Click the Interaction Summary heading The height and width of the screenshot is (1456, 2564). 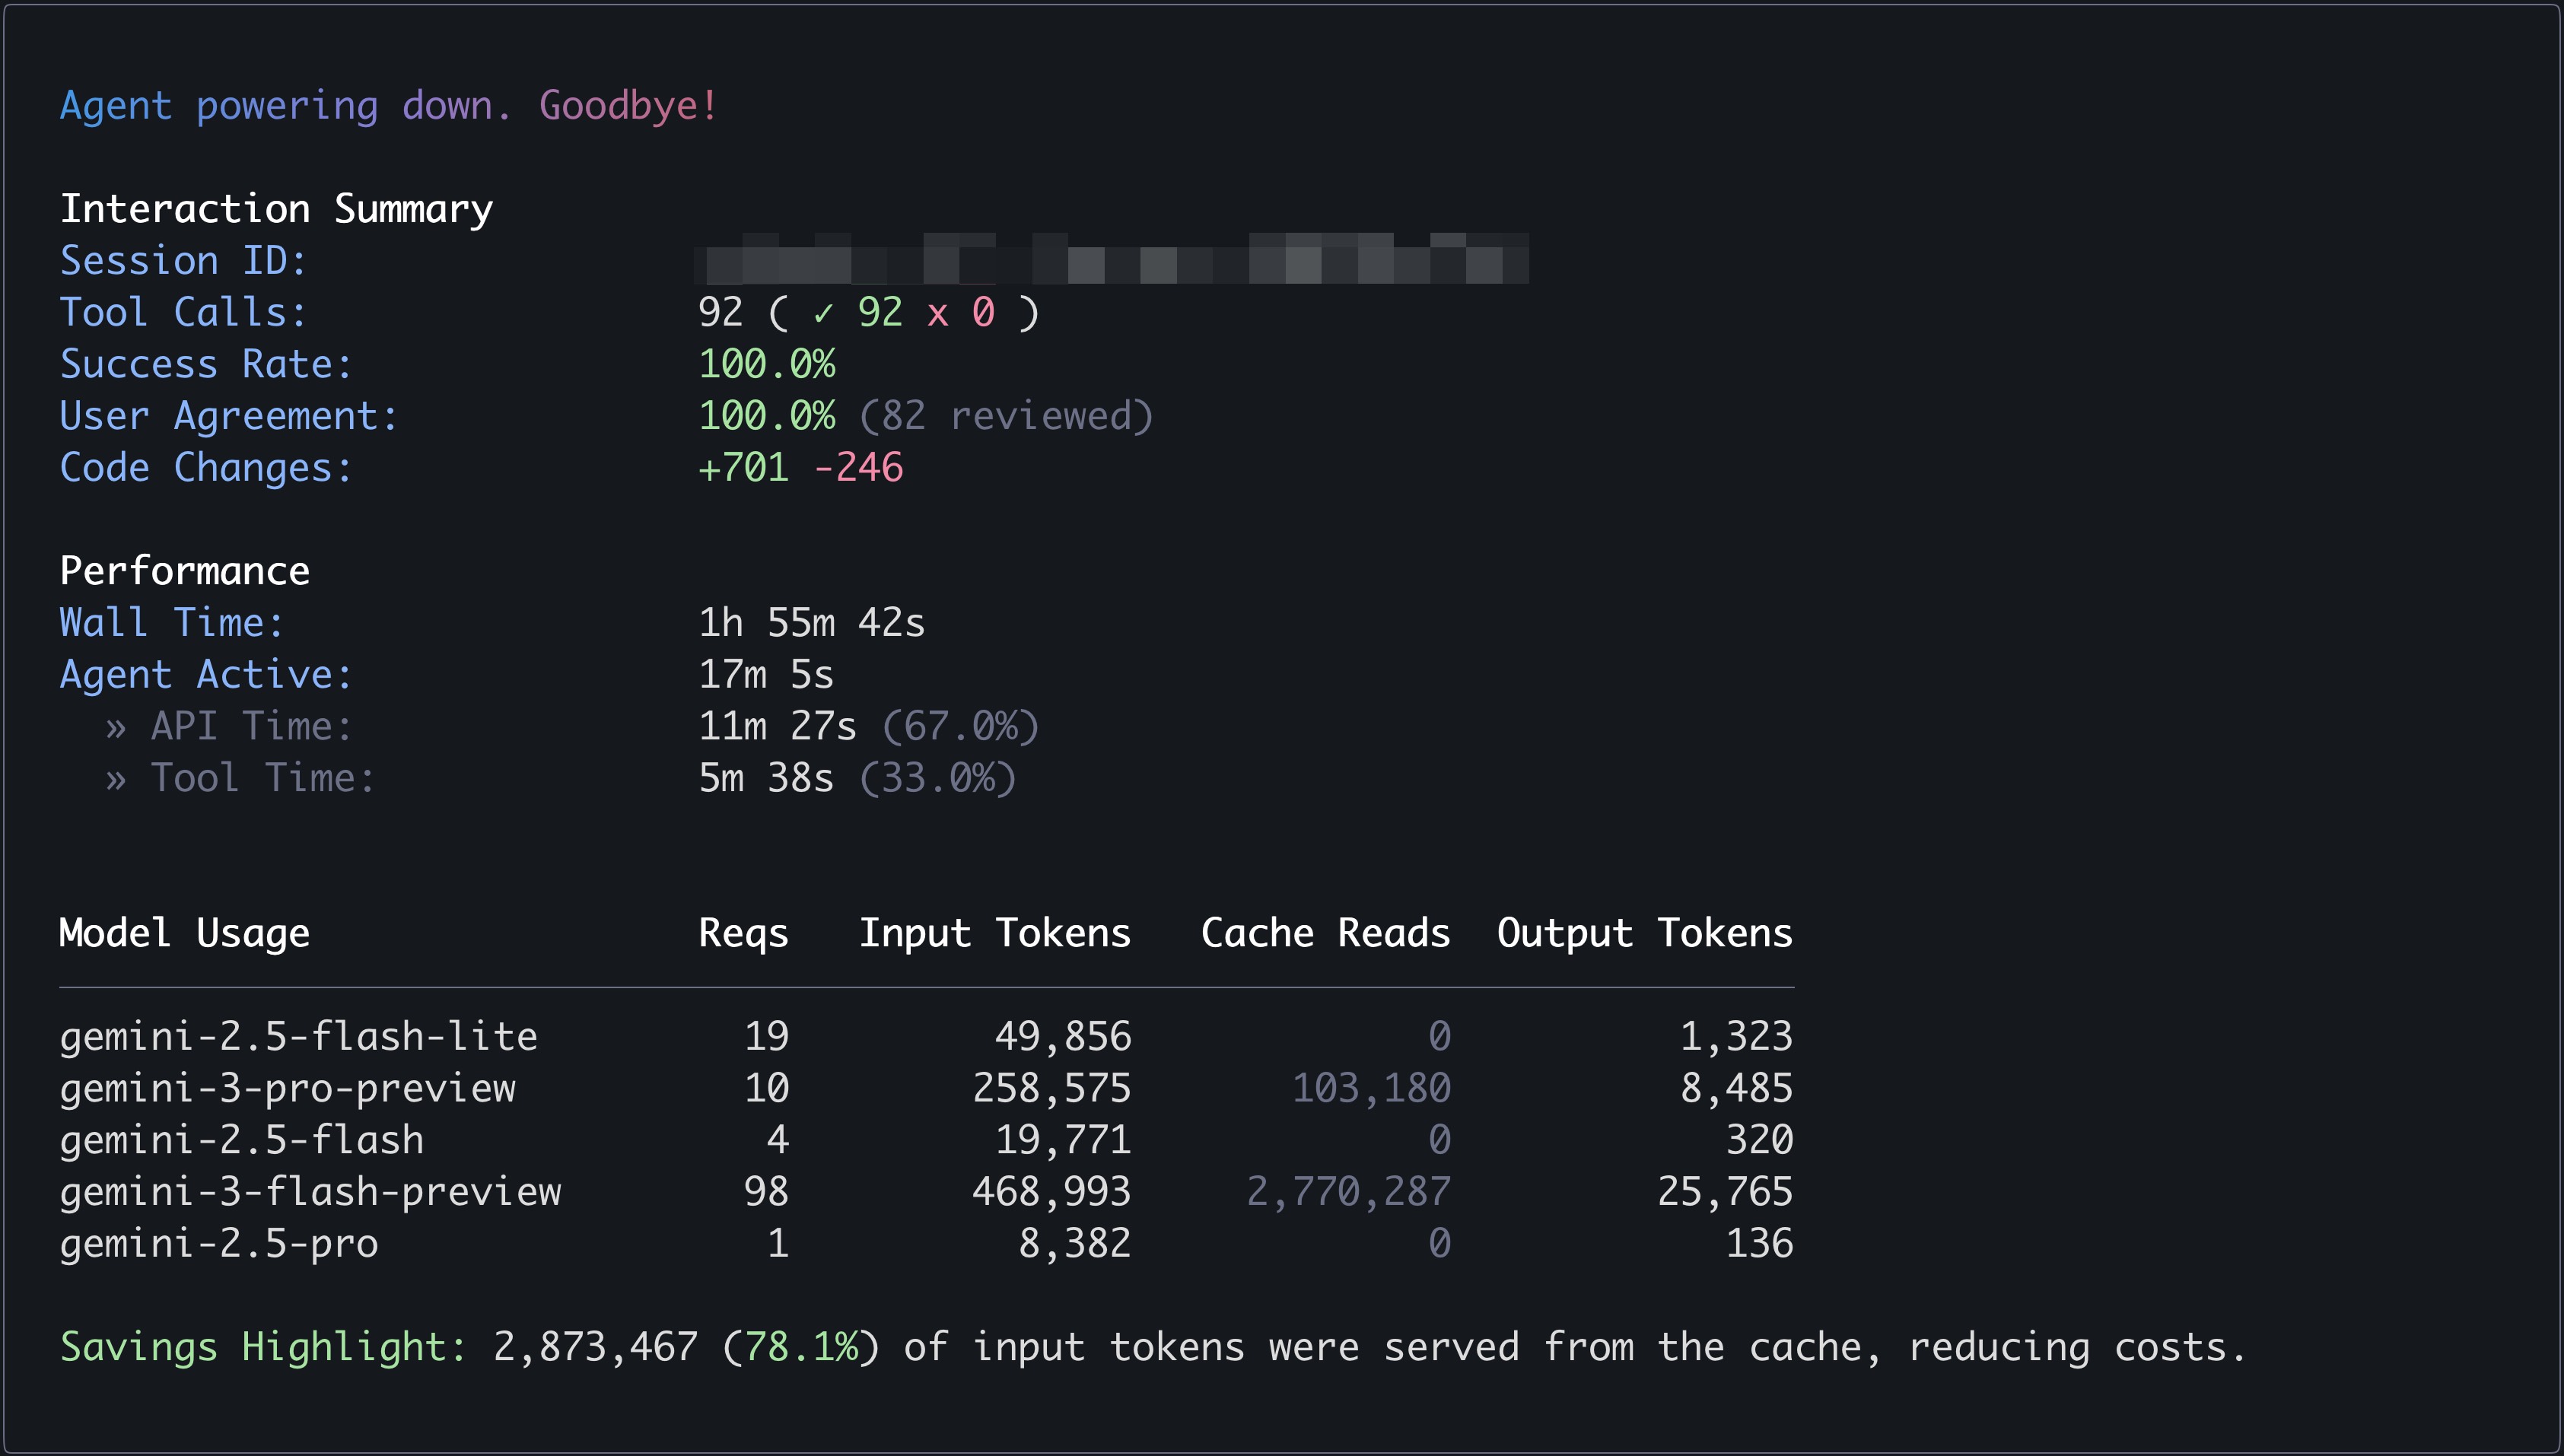[276, 209]
